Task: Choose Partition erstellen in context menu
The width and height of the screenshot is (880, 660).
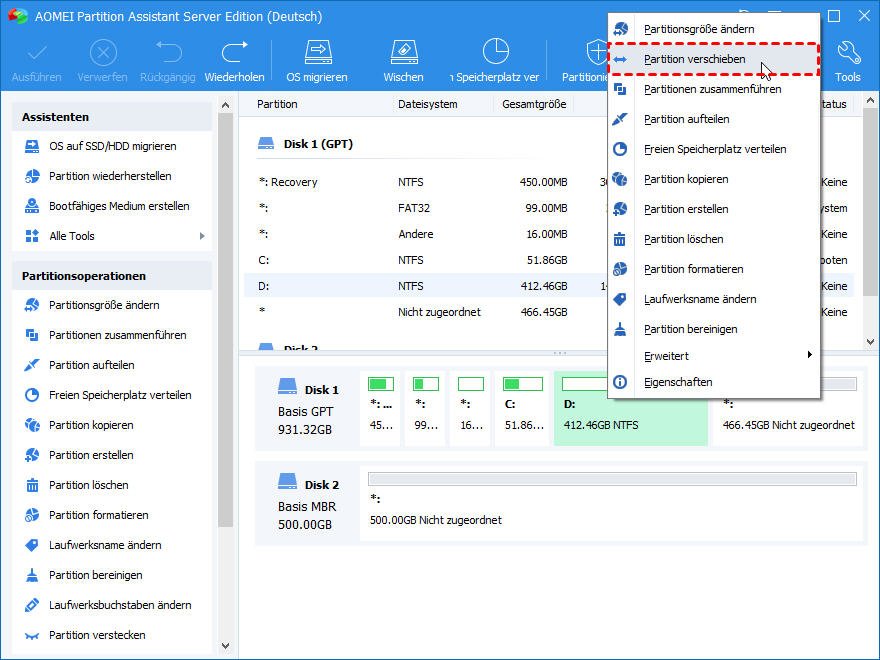Action: (714, 209)
